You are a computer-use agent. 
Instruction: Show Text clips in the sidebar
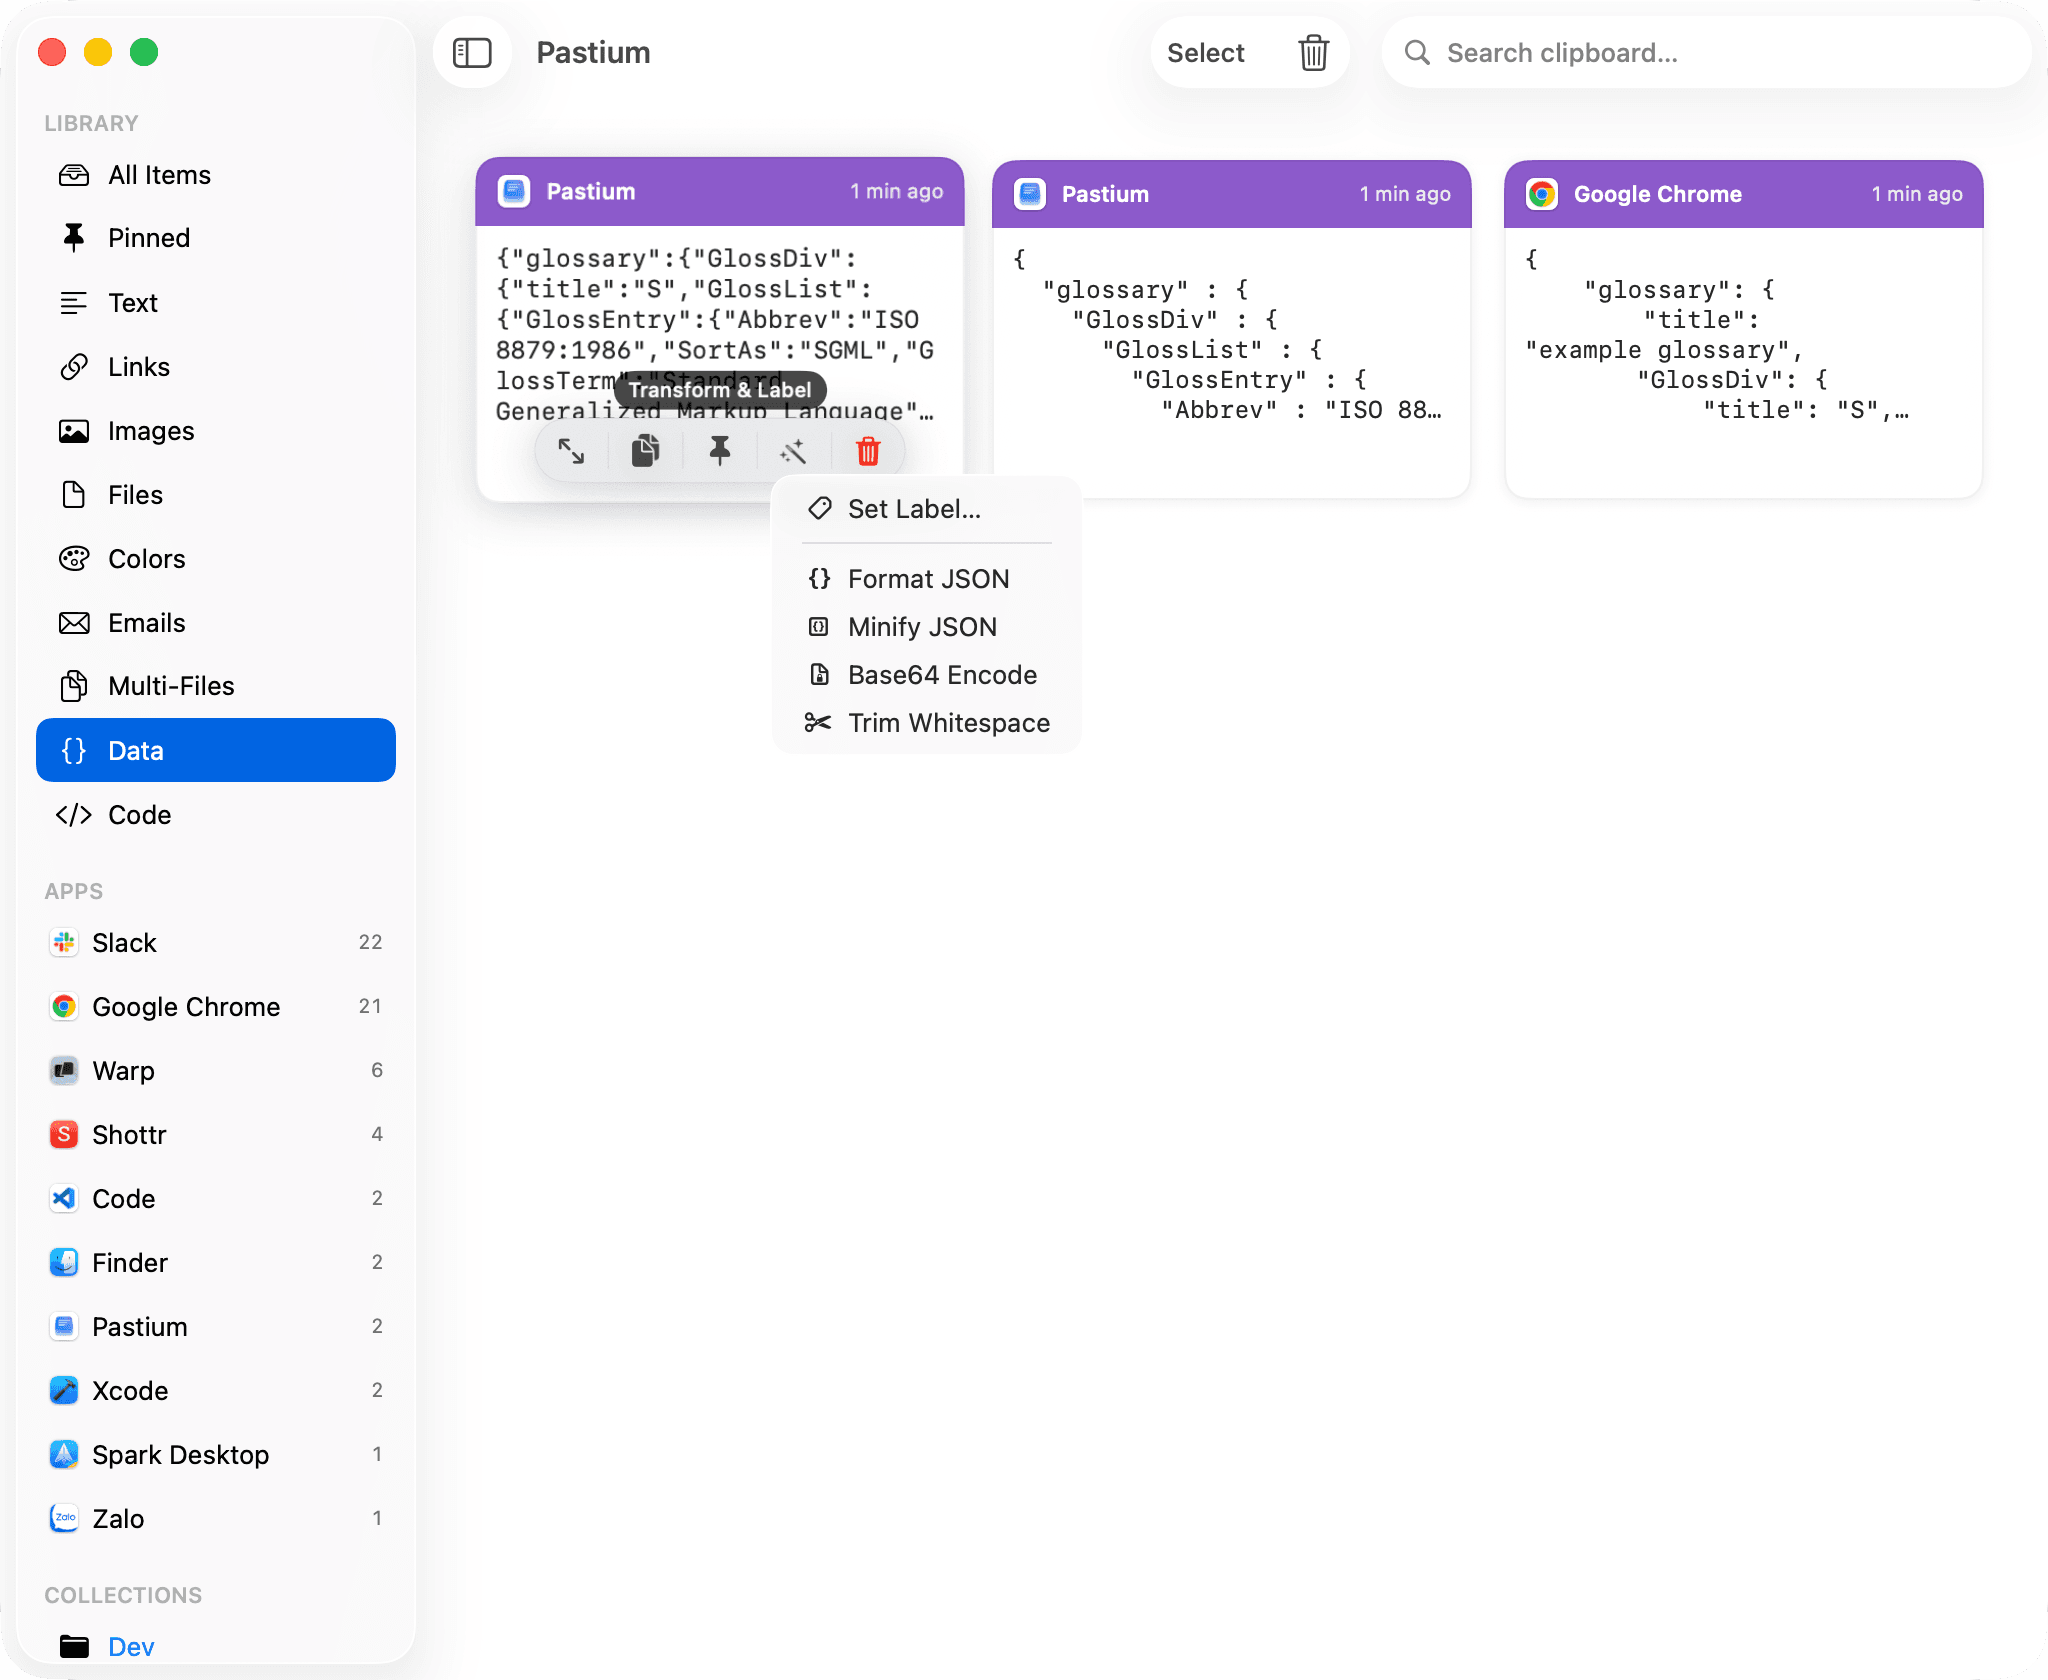216,303
